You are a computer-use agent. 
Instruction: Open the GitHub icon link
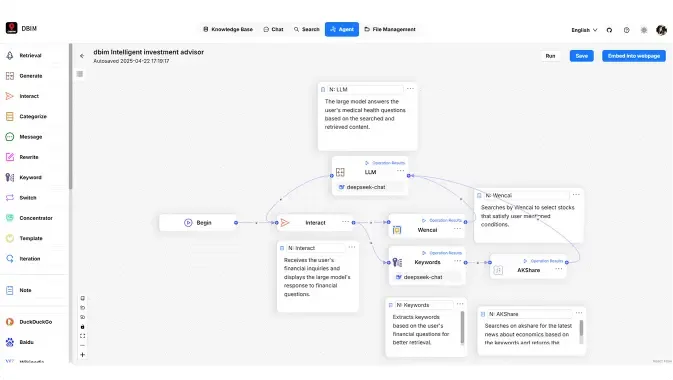609,30
